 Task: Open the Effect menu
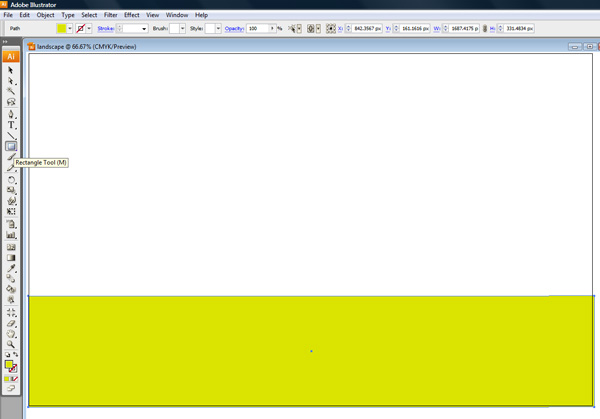click(132, 15)
